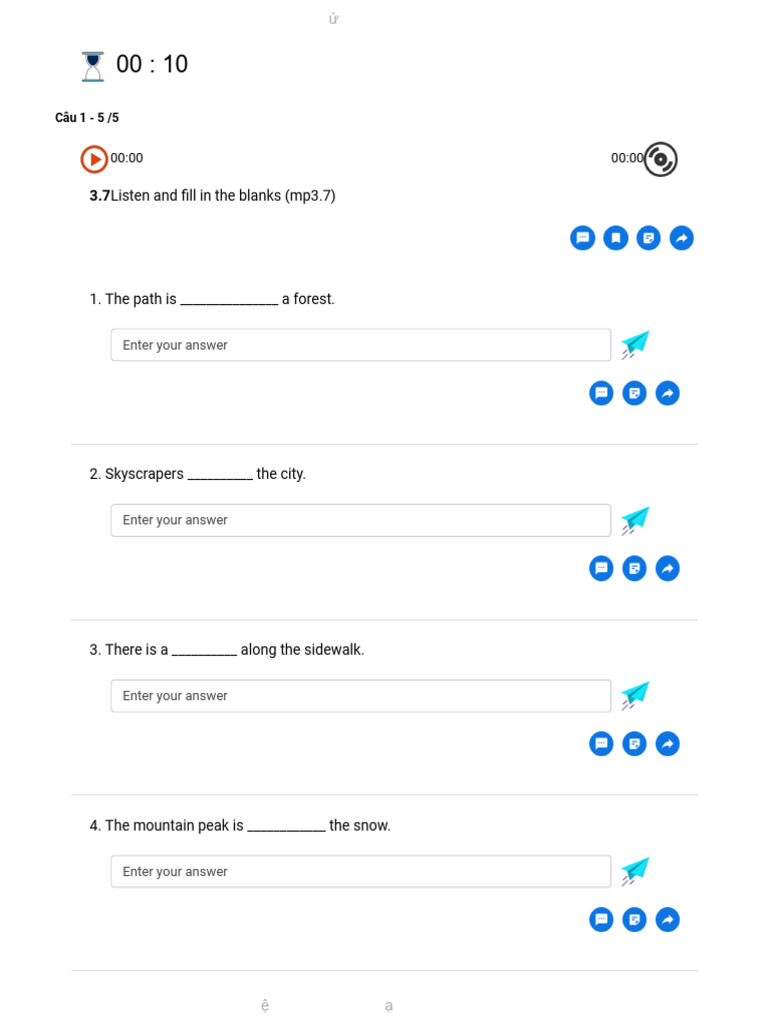Bookmark exercise 3.7
This screenshot has width=768, height=1024.
pyautogui.click(x=616, y=238)
